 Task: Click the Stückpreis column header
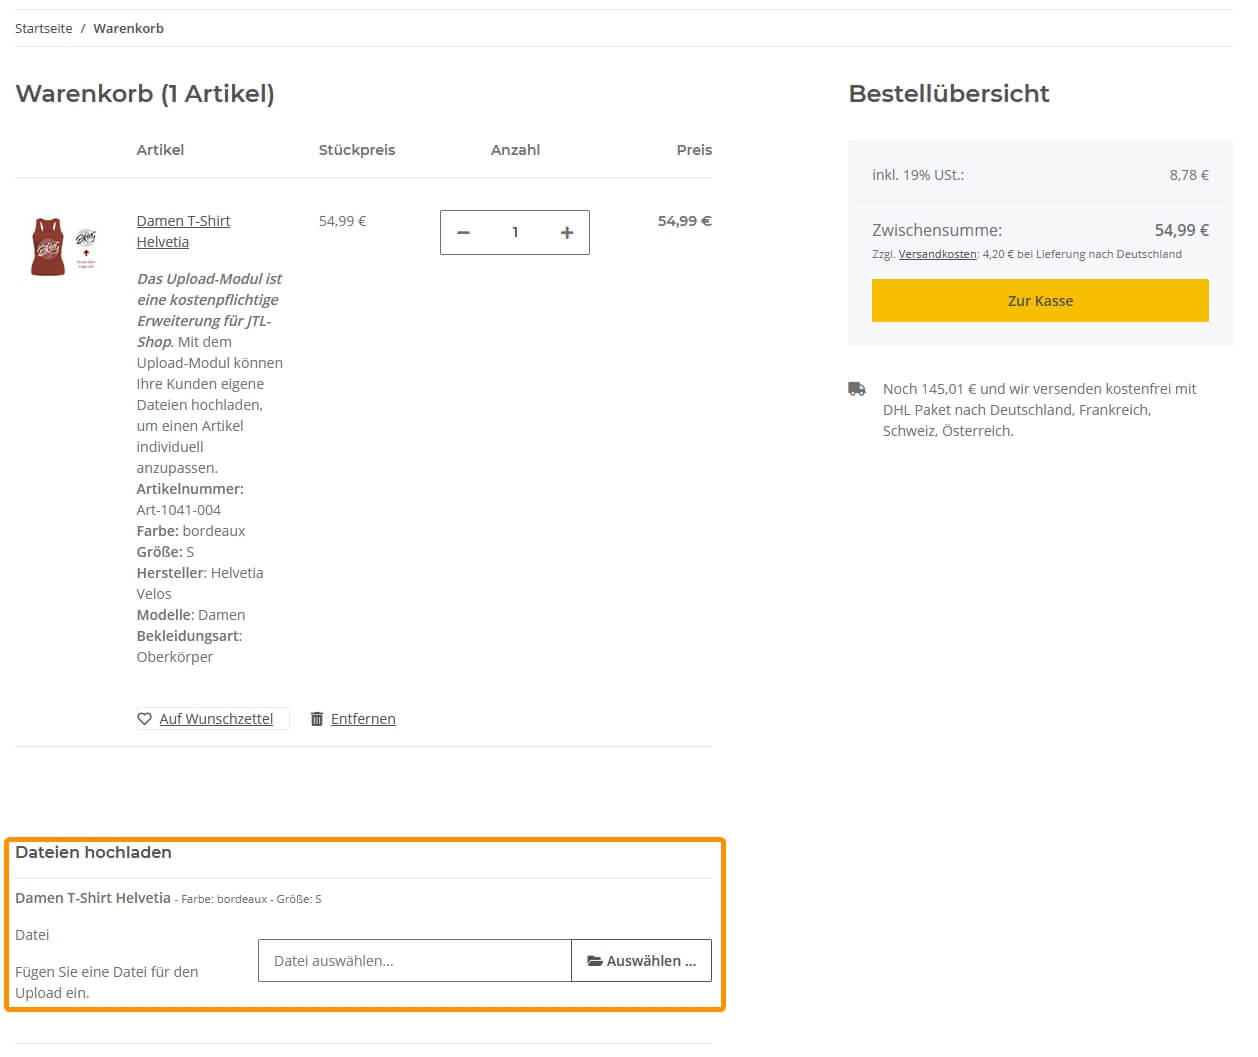[x=357, y=150]
